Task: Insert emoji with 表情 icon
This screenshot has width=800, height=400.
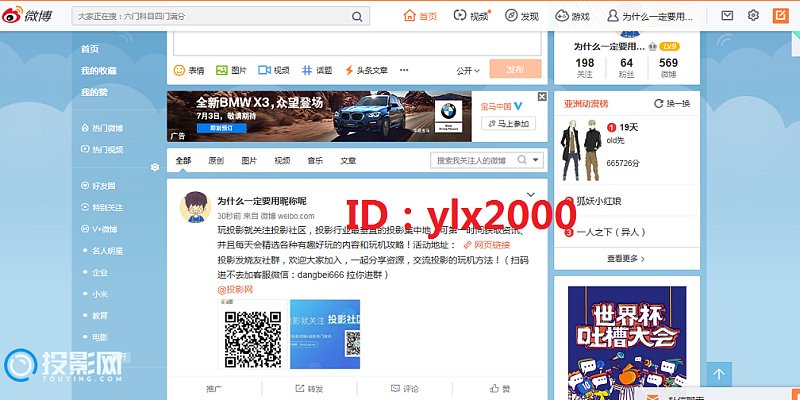Action: 189,70
